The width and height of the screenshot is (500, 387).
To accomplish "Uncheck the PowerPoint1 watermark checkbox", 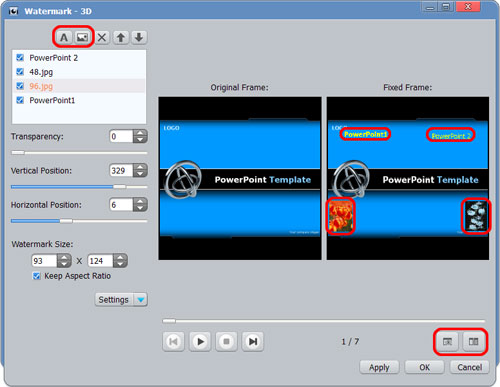I will (20, 100).
